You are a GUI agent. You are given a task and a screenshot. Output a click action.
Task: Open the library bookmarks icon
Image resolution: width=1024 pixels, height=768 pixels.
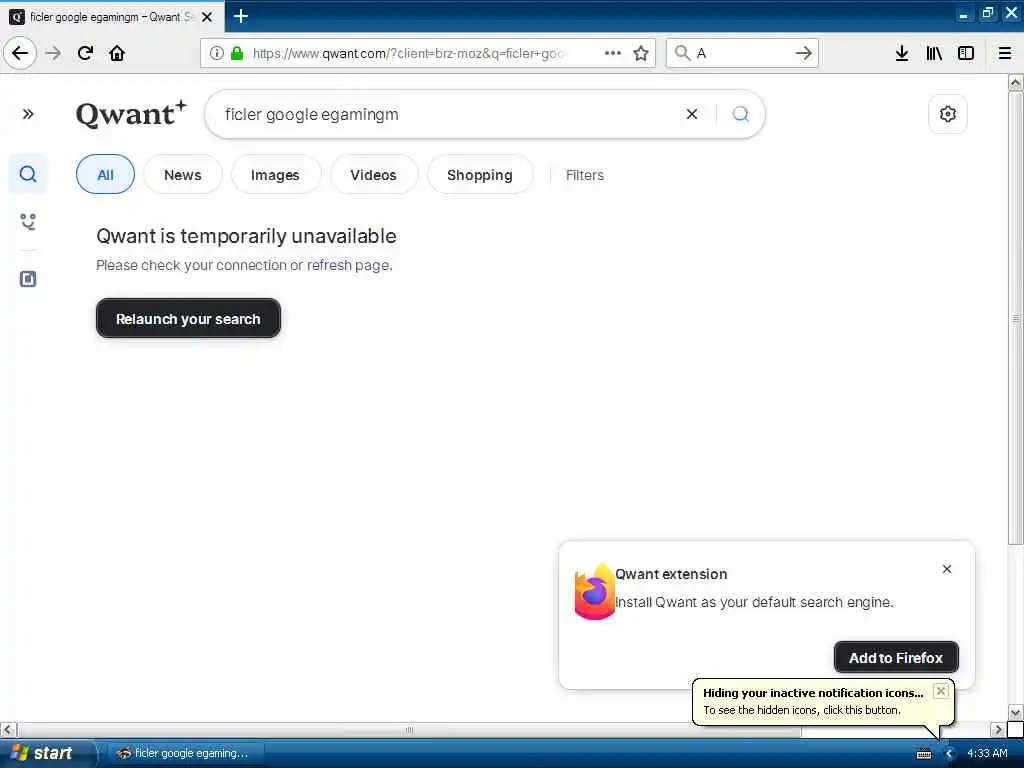tap(934, 53)
